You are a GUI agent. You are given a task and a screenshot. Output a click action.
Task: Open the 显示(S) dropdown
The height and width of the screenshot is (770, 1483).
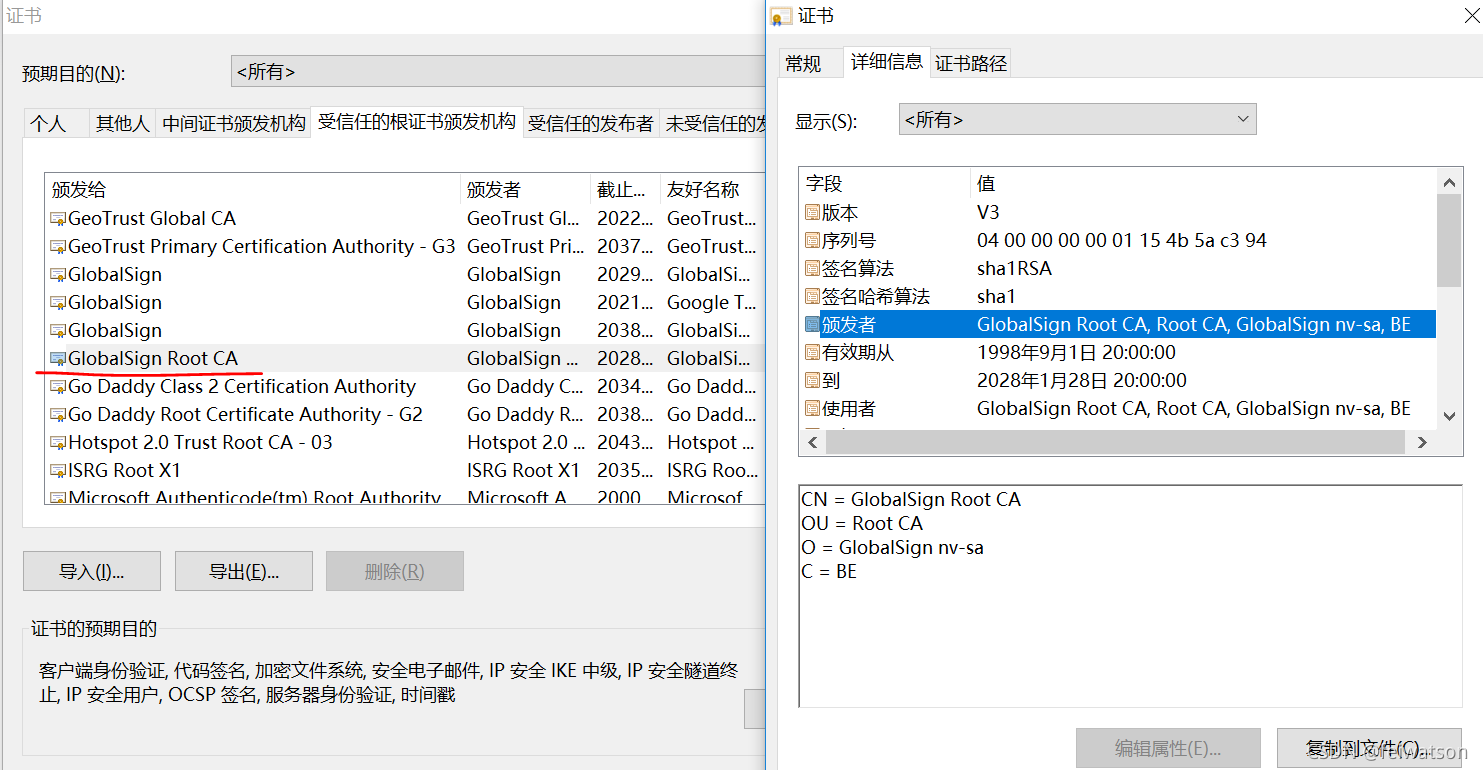click(x=1243, y=118)
